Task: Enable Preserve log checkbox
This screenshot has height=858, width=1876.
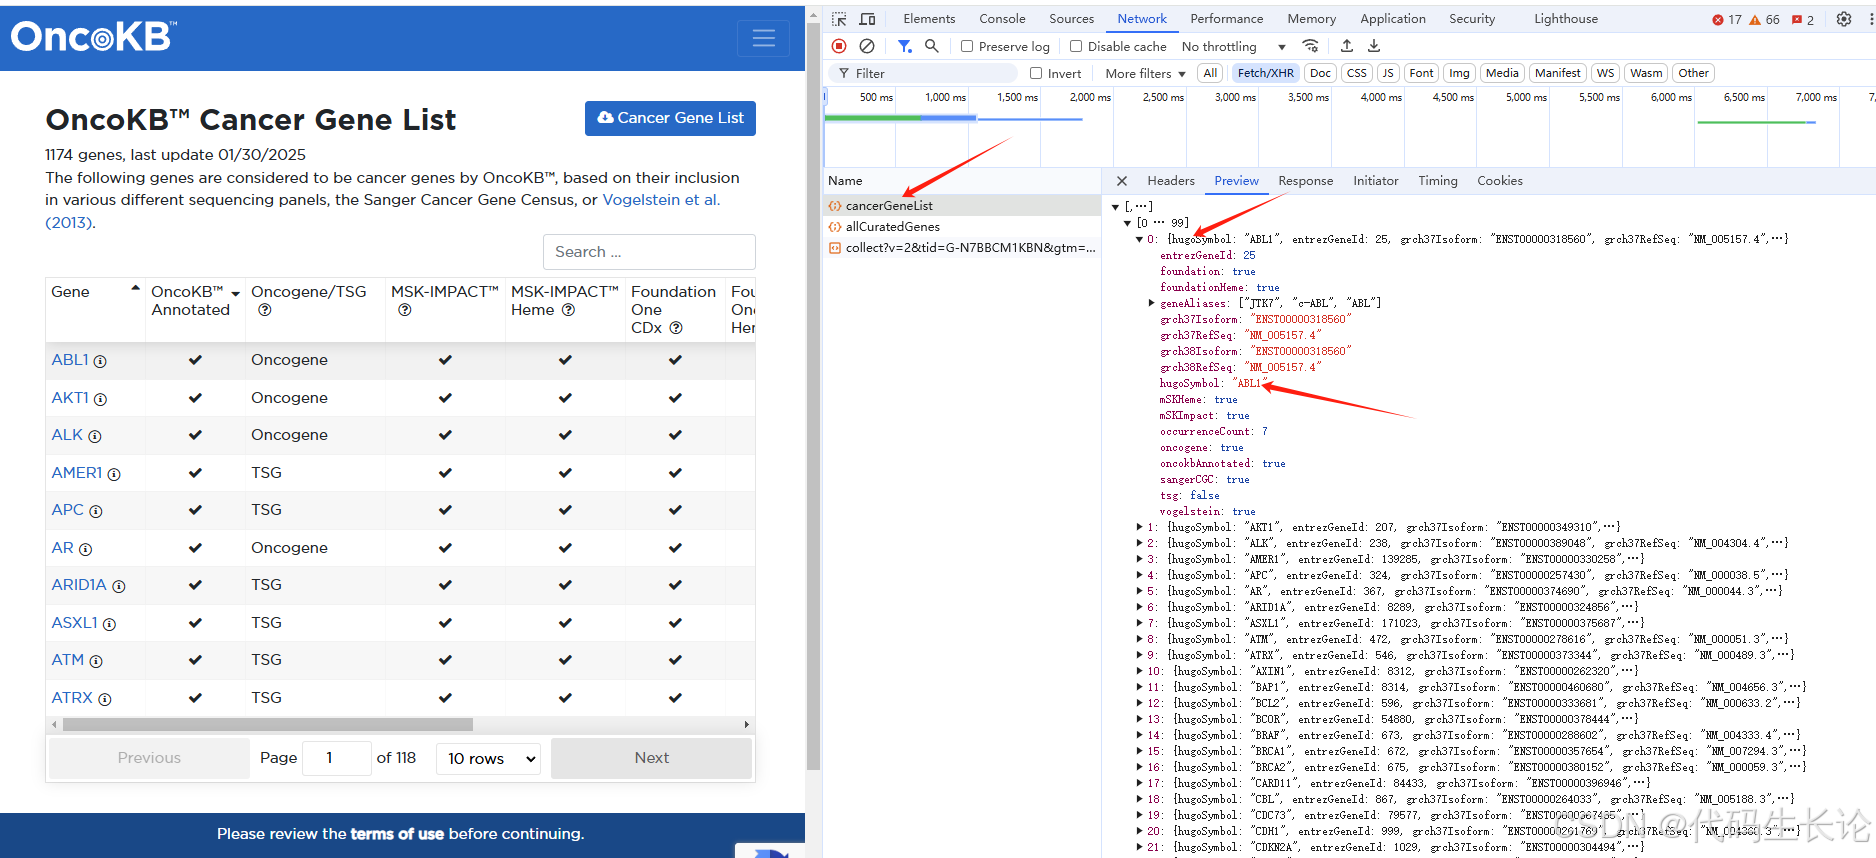Action: pos(967,46)
